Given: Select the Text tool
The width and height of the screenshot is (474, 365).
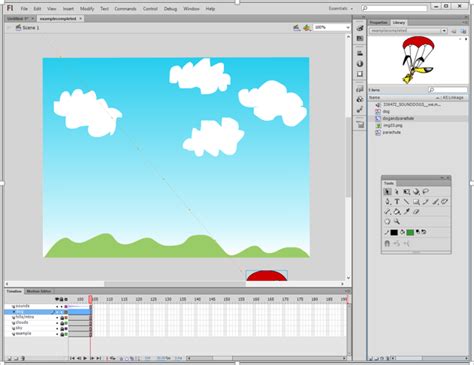Looking at the screenshot, I should (397, 202).
